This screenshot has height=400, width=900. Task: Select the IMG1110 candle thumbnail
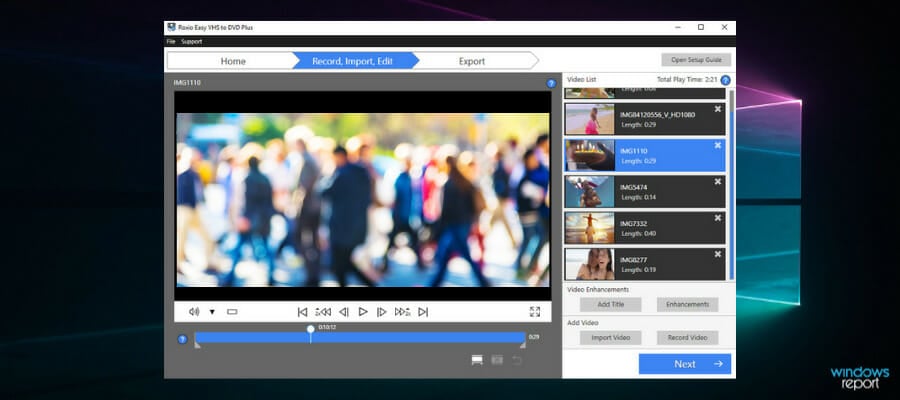(589, 156)
